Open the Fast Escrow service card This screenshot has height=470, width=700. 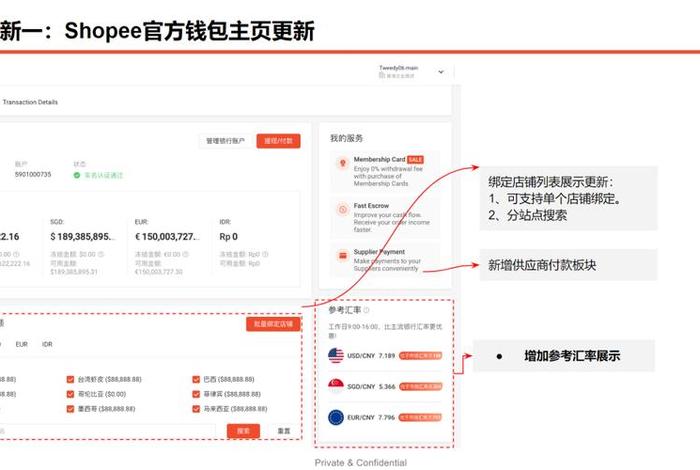385,217
